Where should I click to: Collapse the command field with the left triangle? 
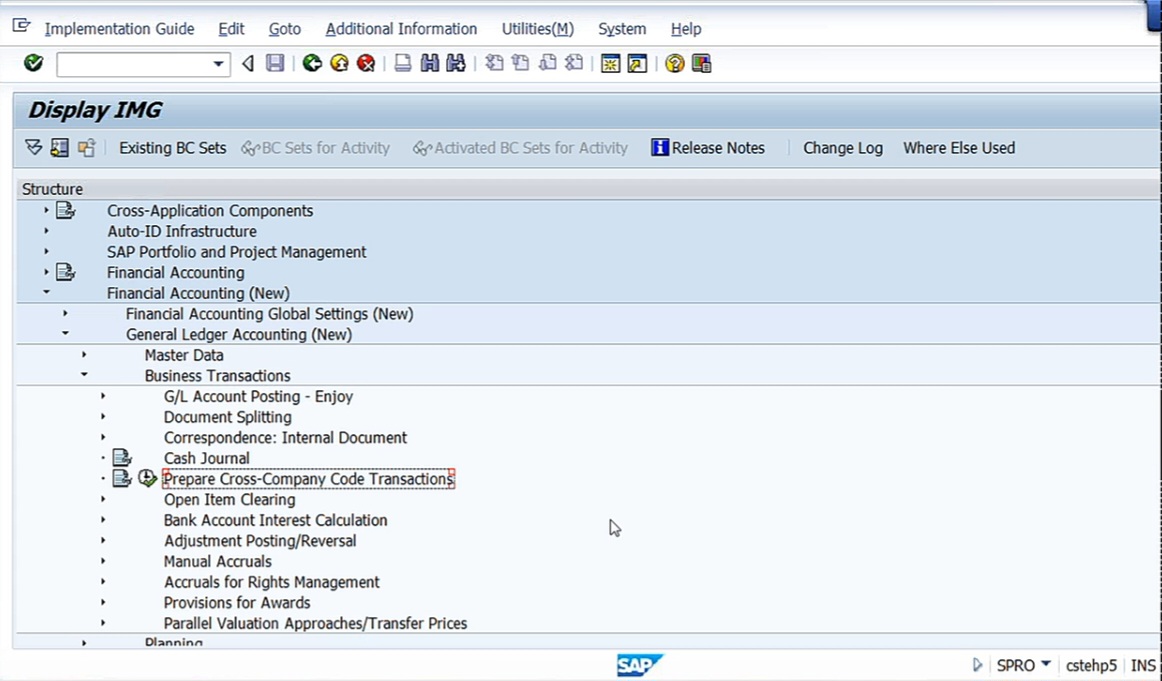(248, 64)
